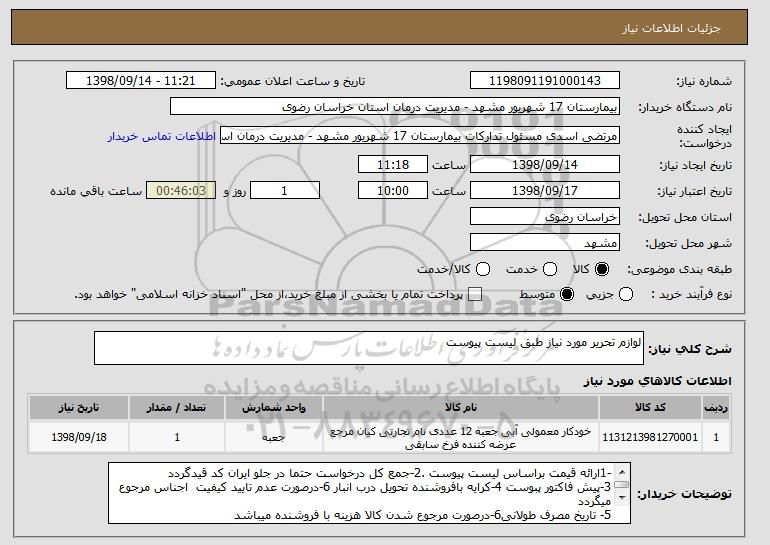The height and width of the screenshot is (545, 770).
Task: Click the remaining time countdown 00:46:03
Action: pyautogui.click(x=181, y=191)
